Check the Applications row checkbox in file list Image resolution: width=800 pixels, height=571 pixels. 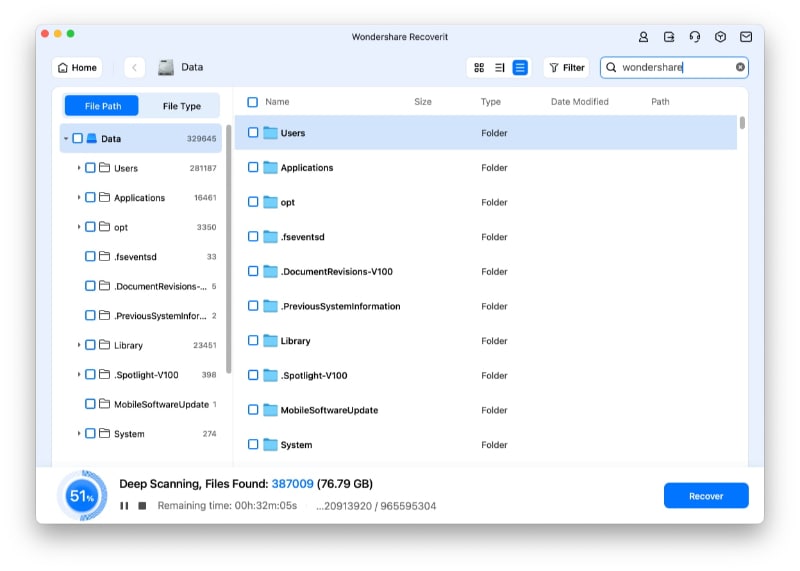[x=253, y=167]
